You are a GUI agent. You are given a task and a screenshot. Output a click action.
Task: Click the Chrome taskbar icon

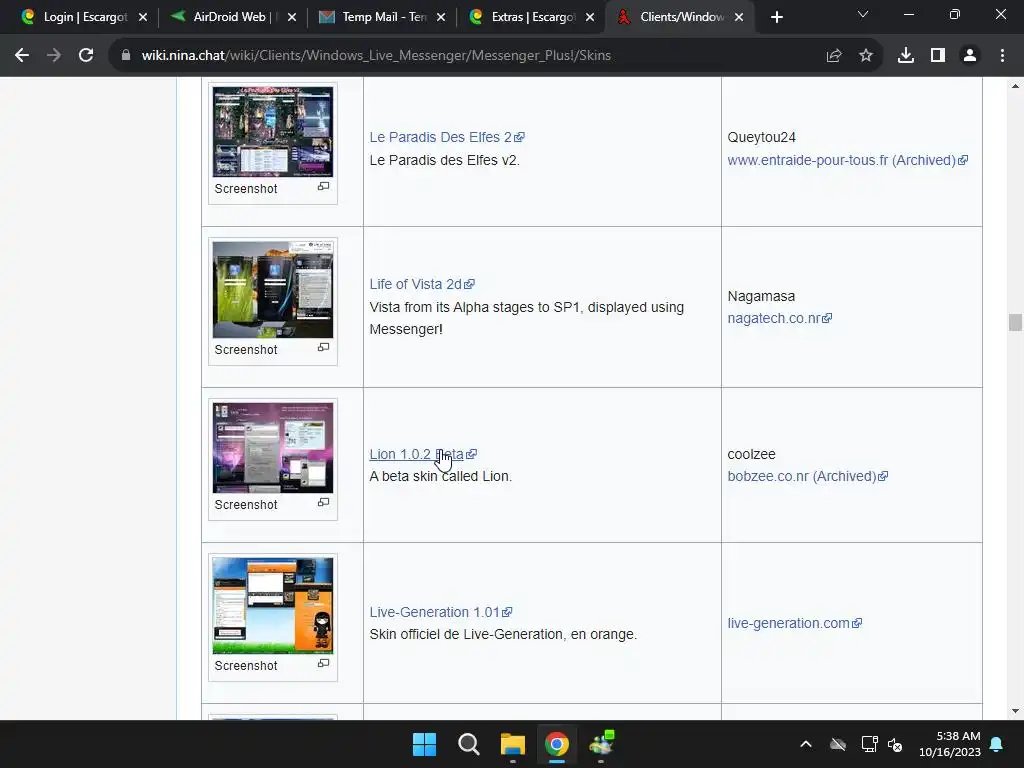click(x=557, y=744)
